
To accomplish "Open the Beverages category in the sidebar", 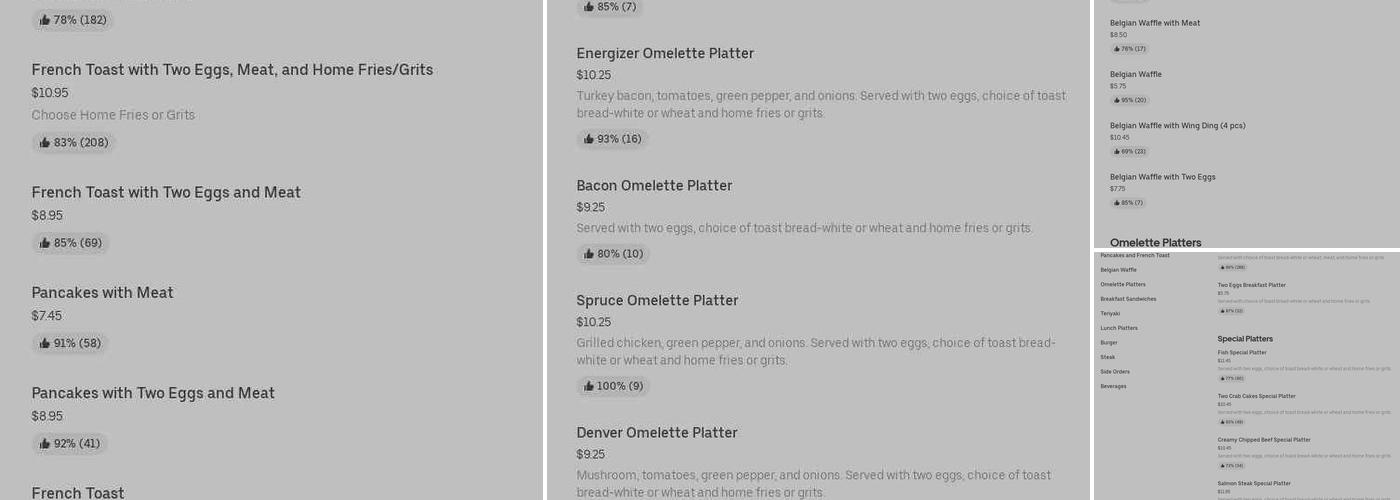I will 1113,386.
